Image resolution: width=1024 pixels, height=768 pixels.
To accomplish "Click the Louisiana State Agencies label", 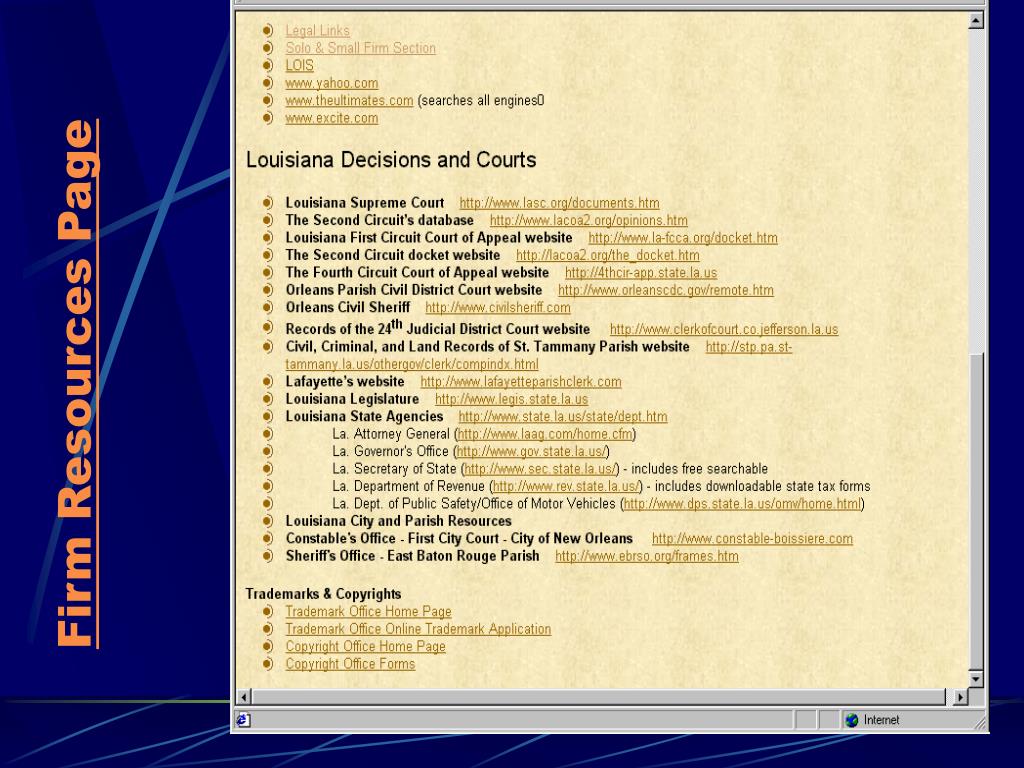I will coord(364,417).
